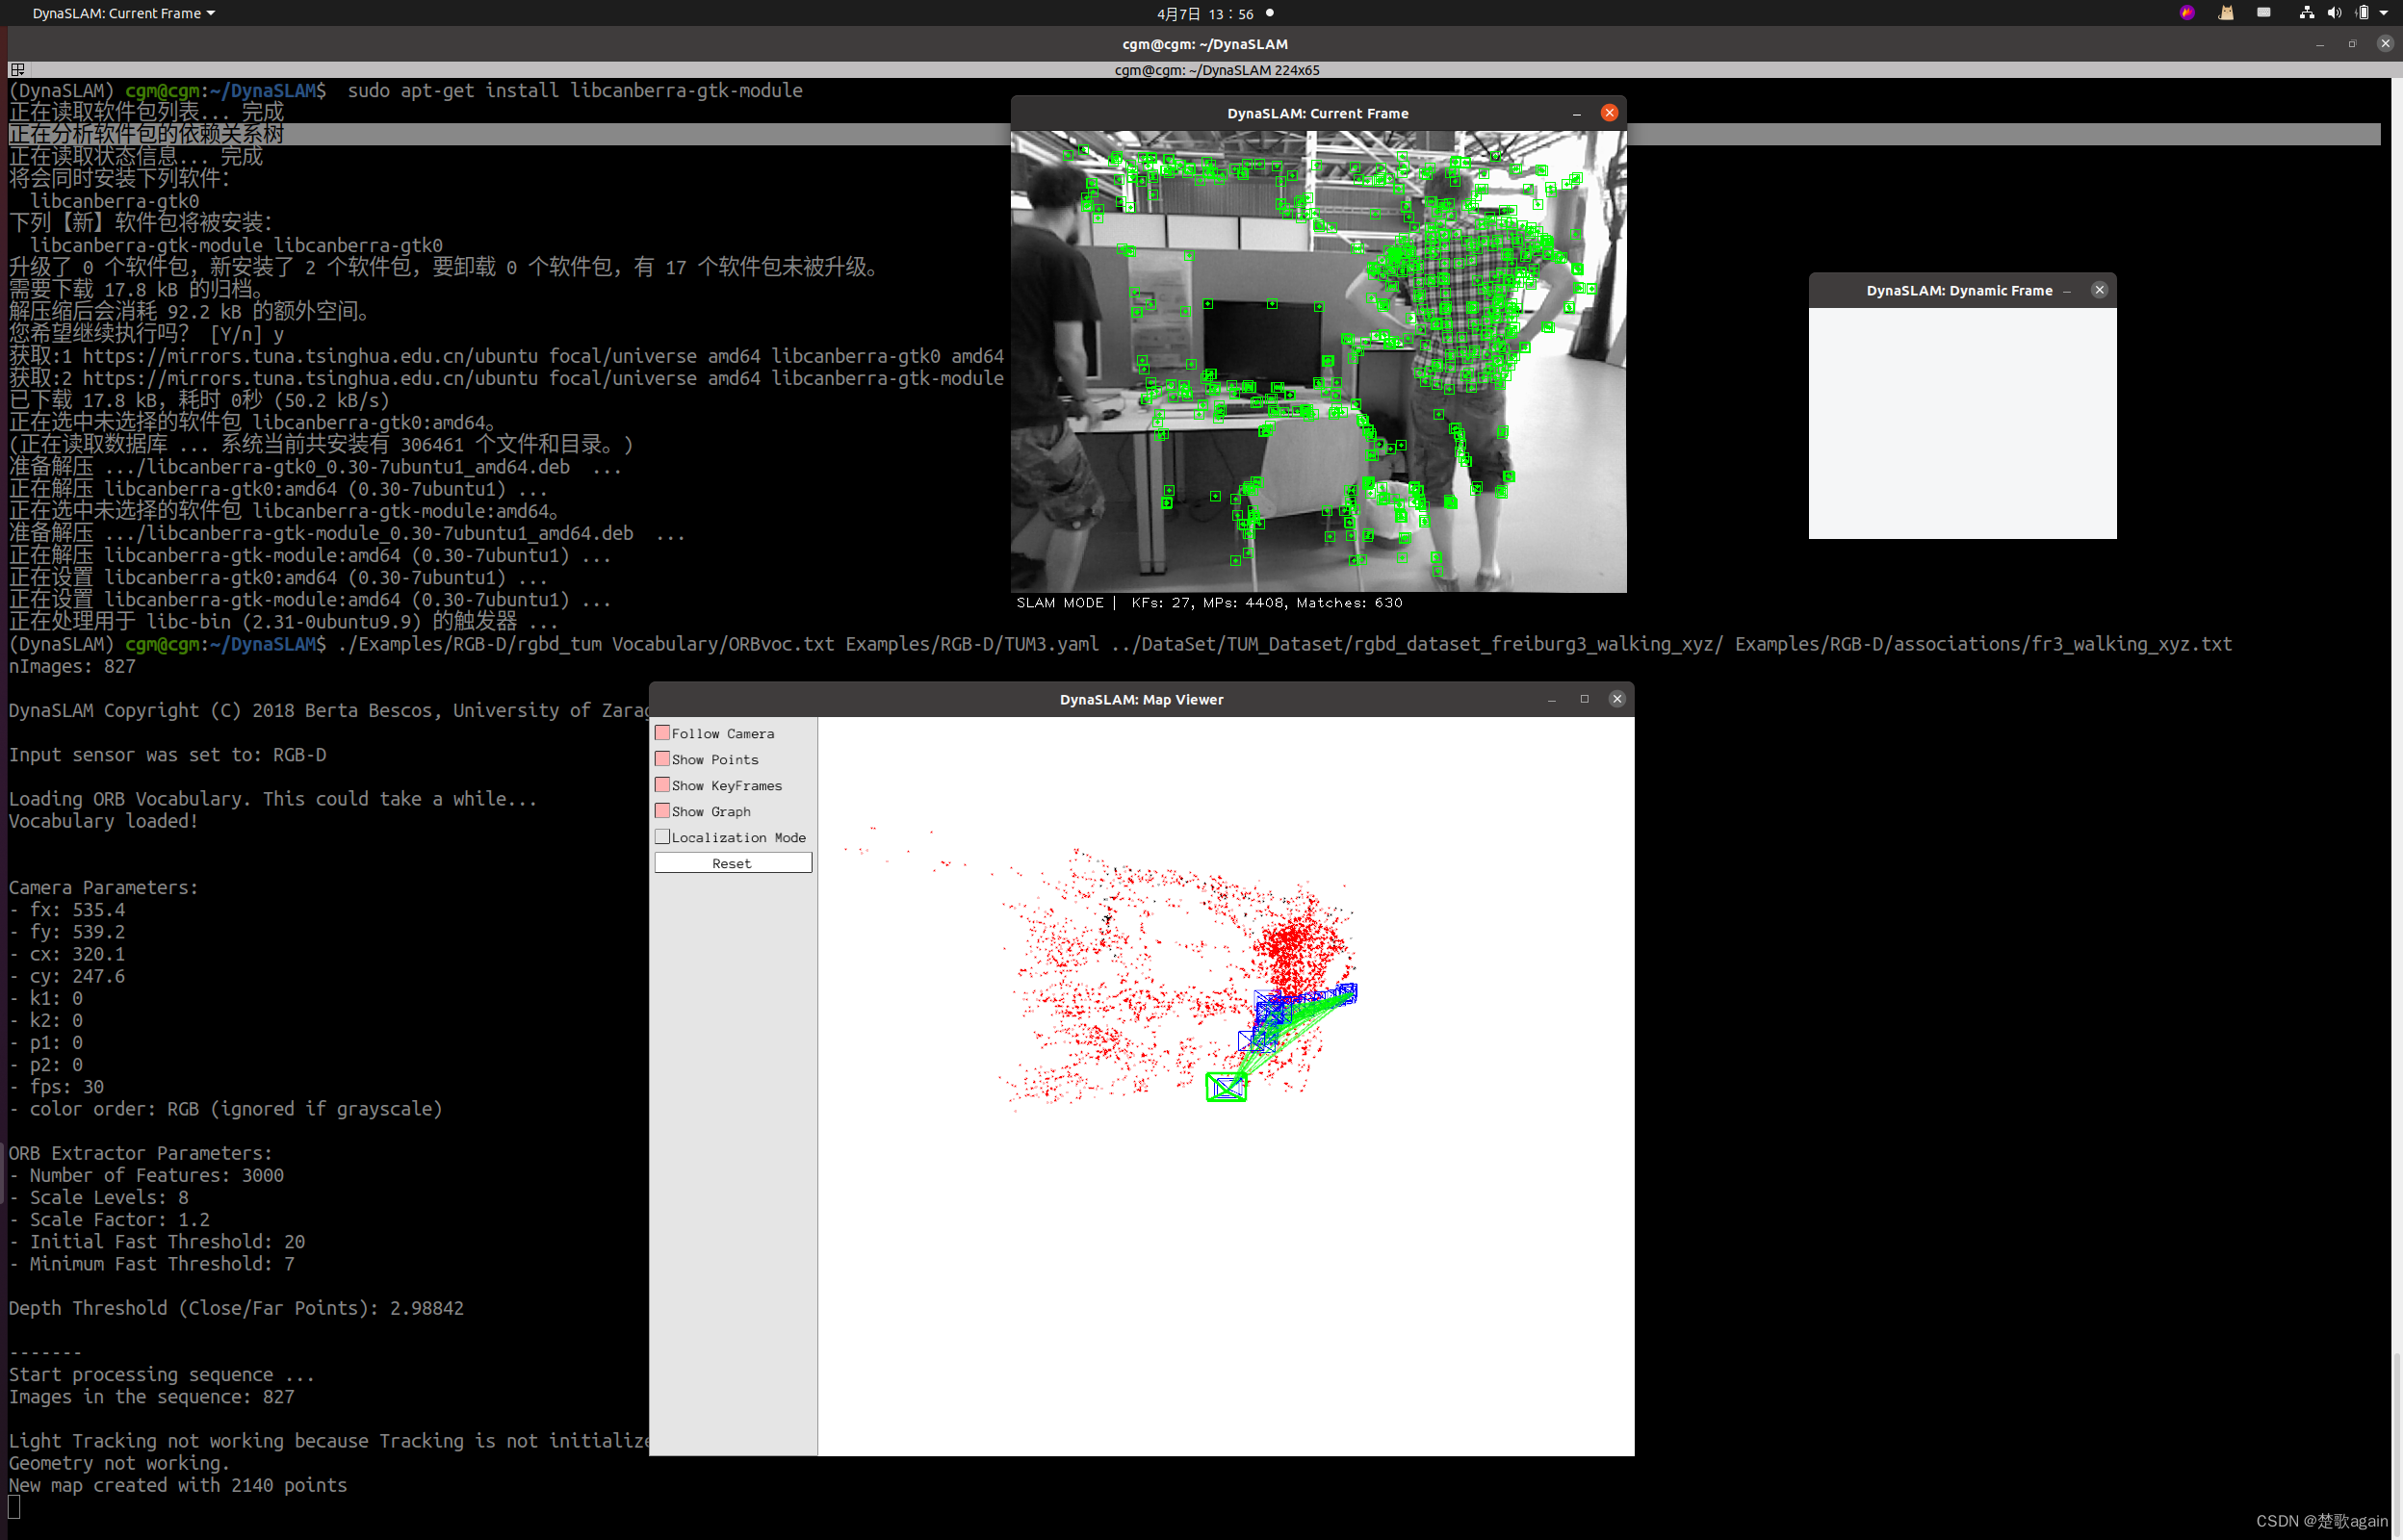Close the DynaSLAM: Dynamic Frame window
This screenshot has height=1540, width=2403.
point(2099,290)
